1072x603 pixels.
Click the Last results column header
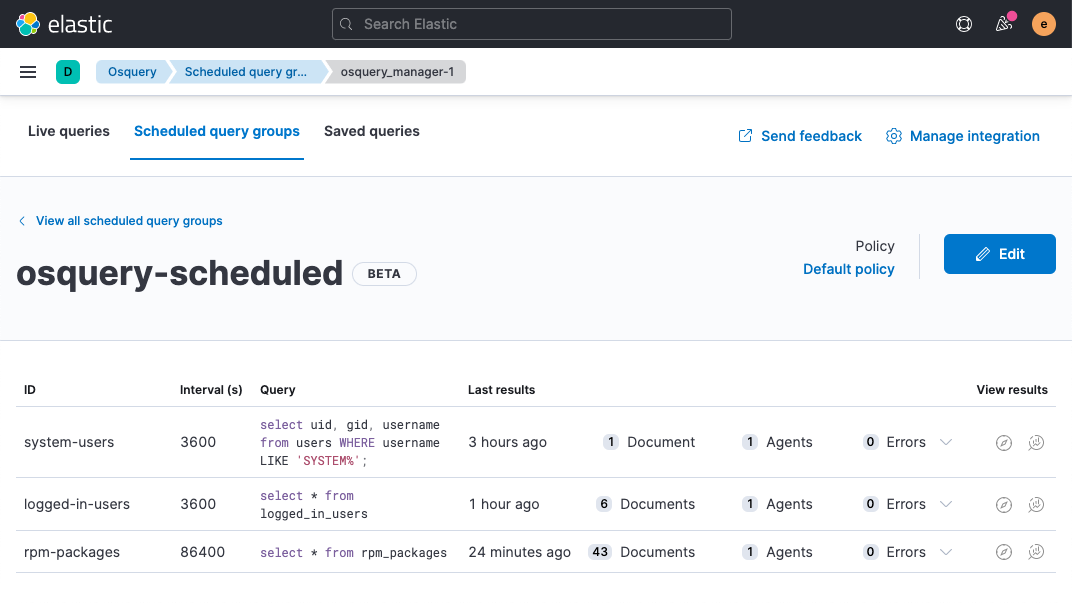[501, 390]
